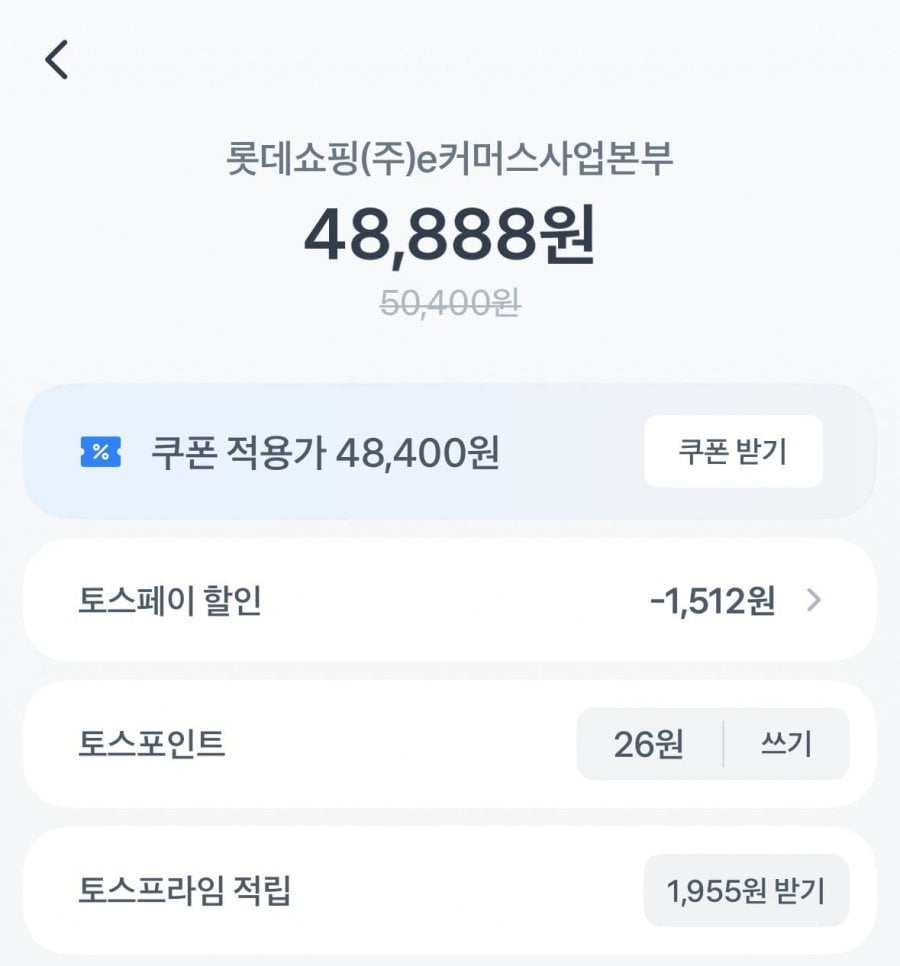Tap the back arrow icon
900x966 pixels.
(x=57, y=60)
